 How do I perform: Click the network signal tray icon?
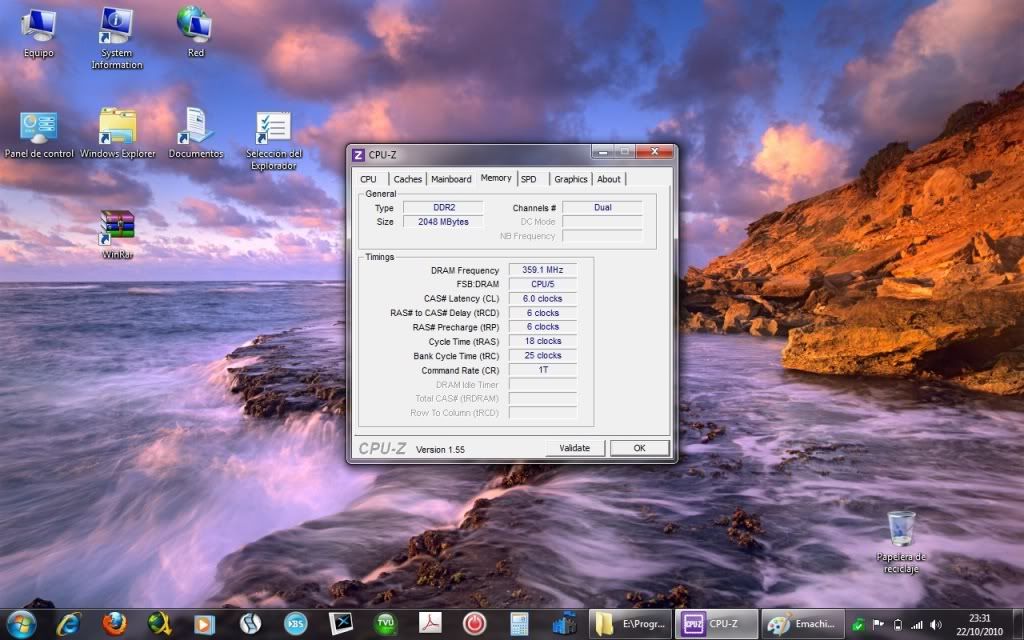(x=917, y=625)
